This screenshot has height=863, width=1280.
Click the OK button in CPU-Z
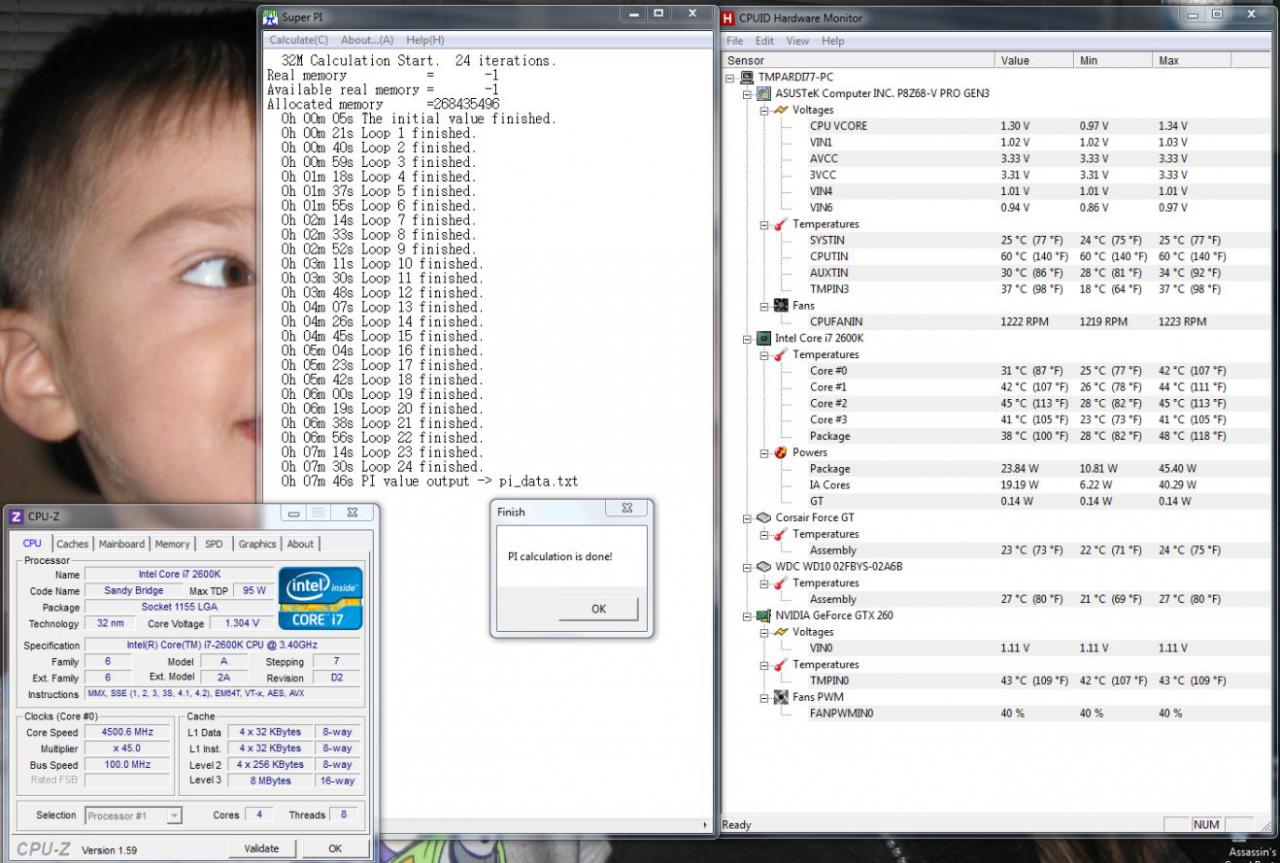[335, 848]
